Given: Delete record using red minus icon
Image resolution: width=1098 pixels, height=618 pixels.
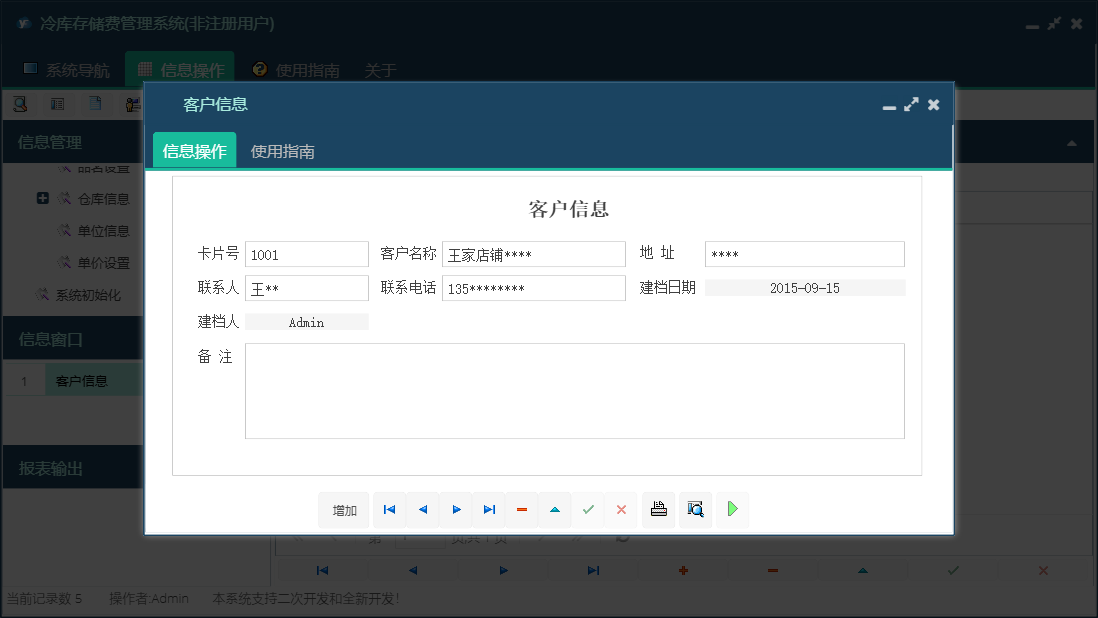Looking at the screenshot, I should pyautogui.click(x=521, y=509).
